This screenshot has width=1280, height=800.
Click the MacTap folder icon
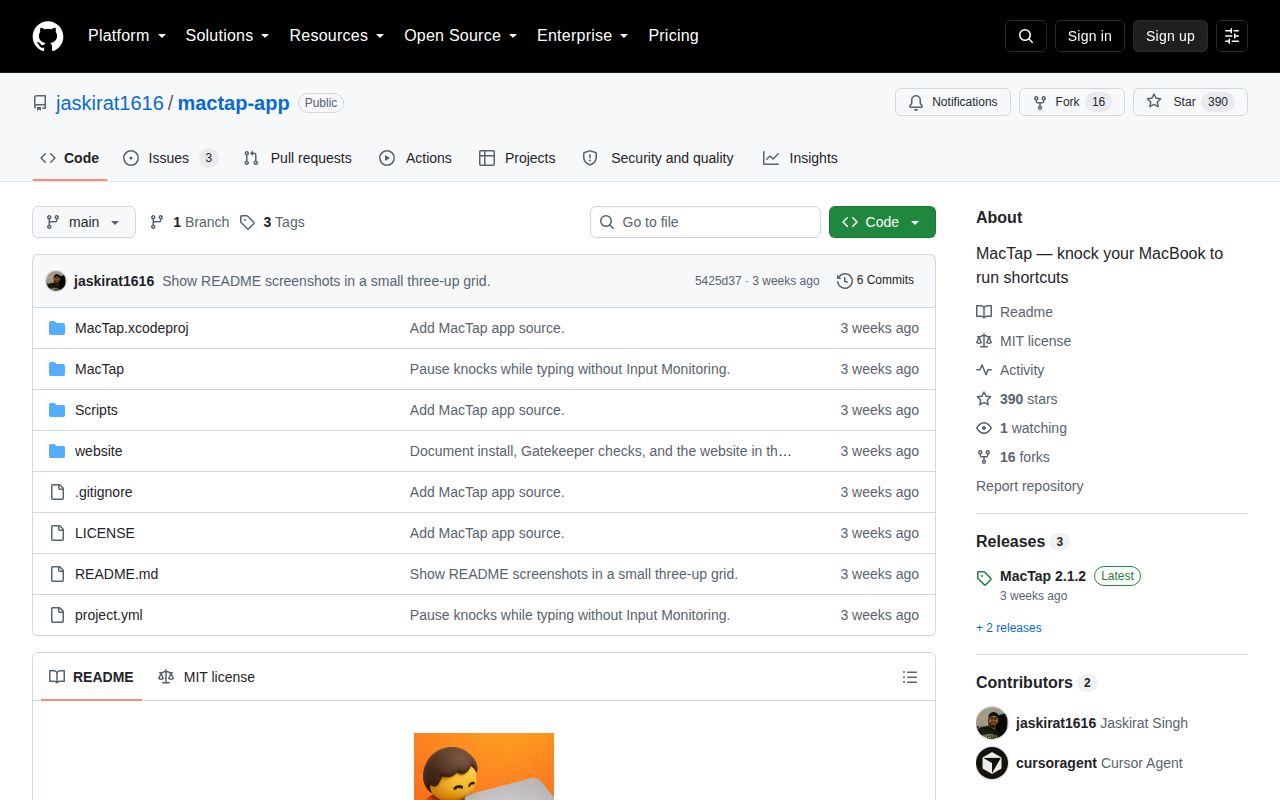pyautogui.click(x=57, y=369)
